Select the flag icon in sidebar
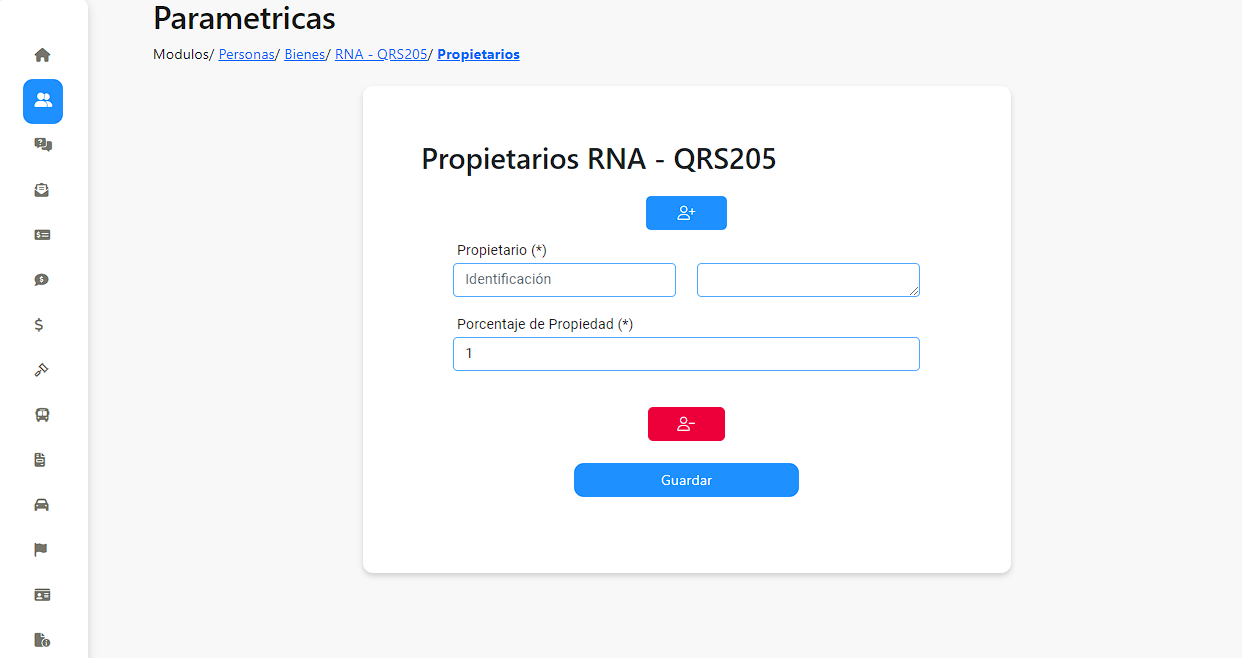The image size is (1242, 658). pos(42,550)
